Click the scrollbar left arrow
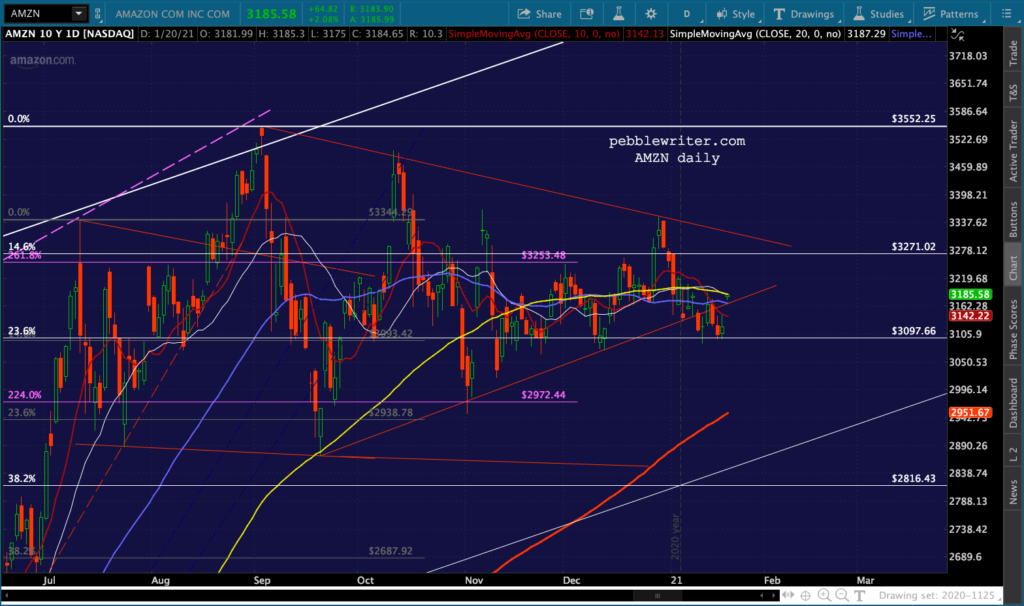The height and width of the screenshot is (606, 1024). click(x=761, y=596)
